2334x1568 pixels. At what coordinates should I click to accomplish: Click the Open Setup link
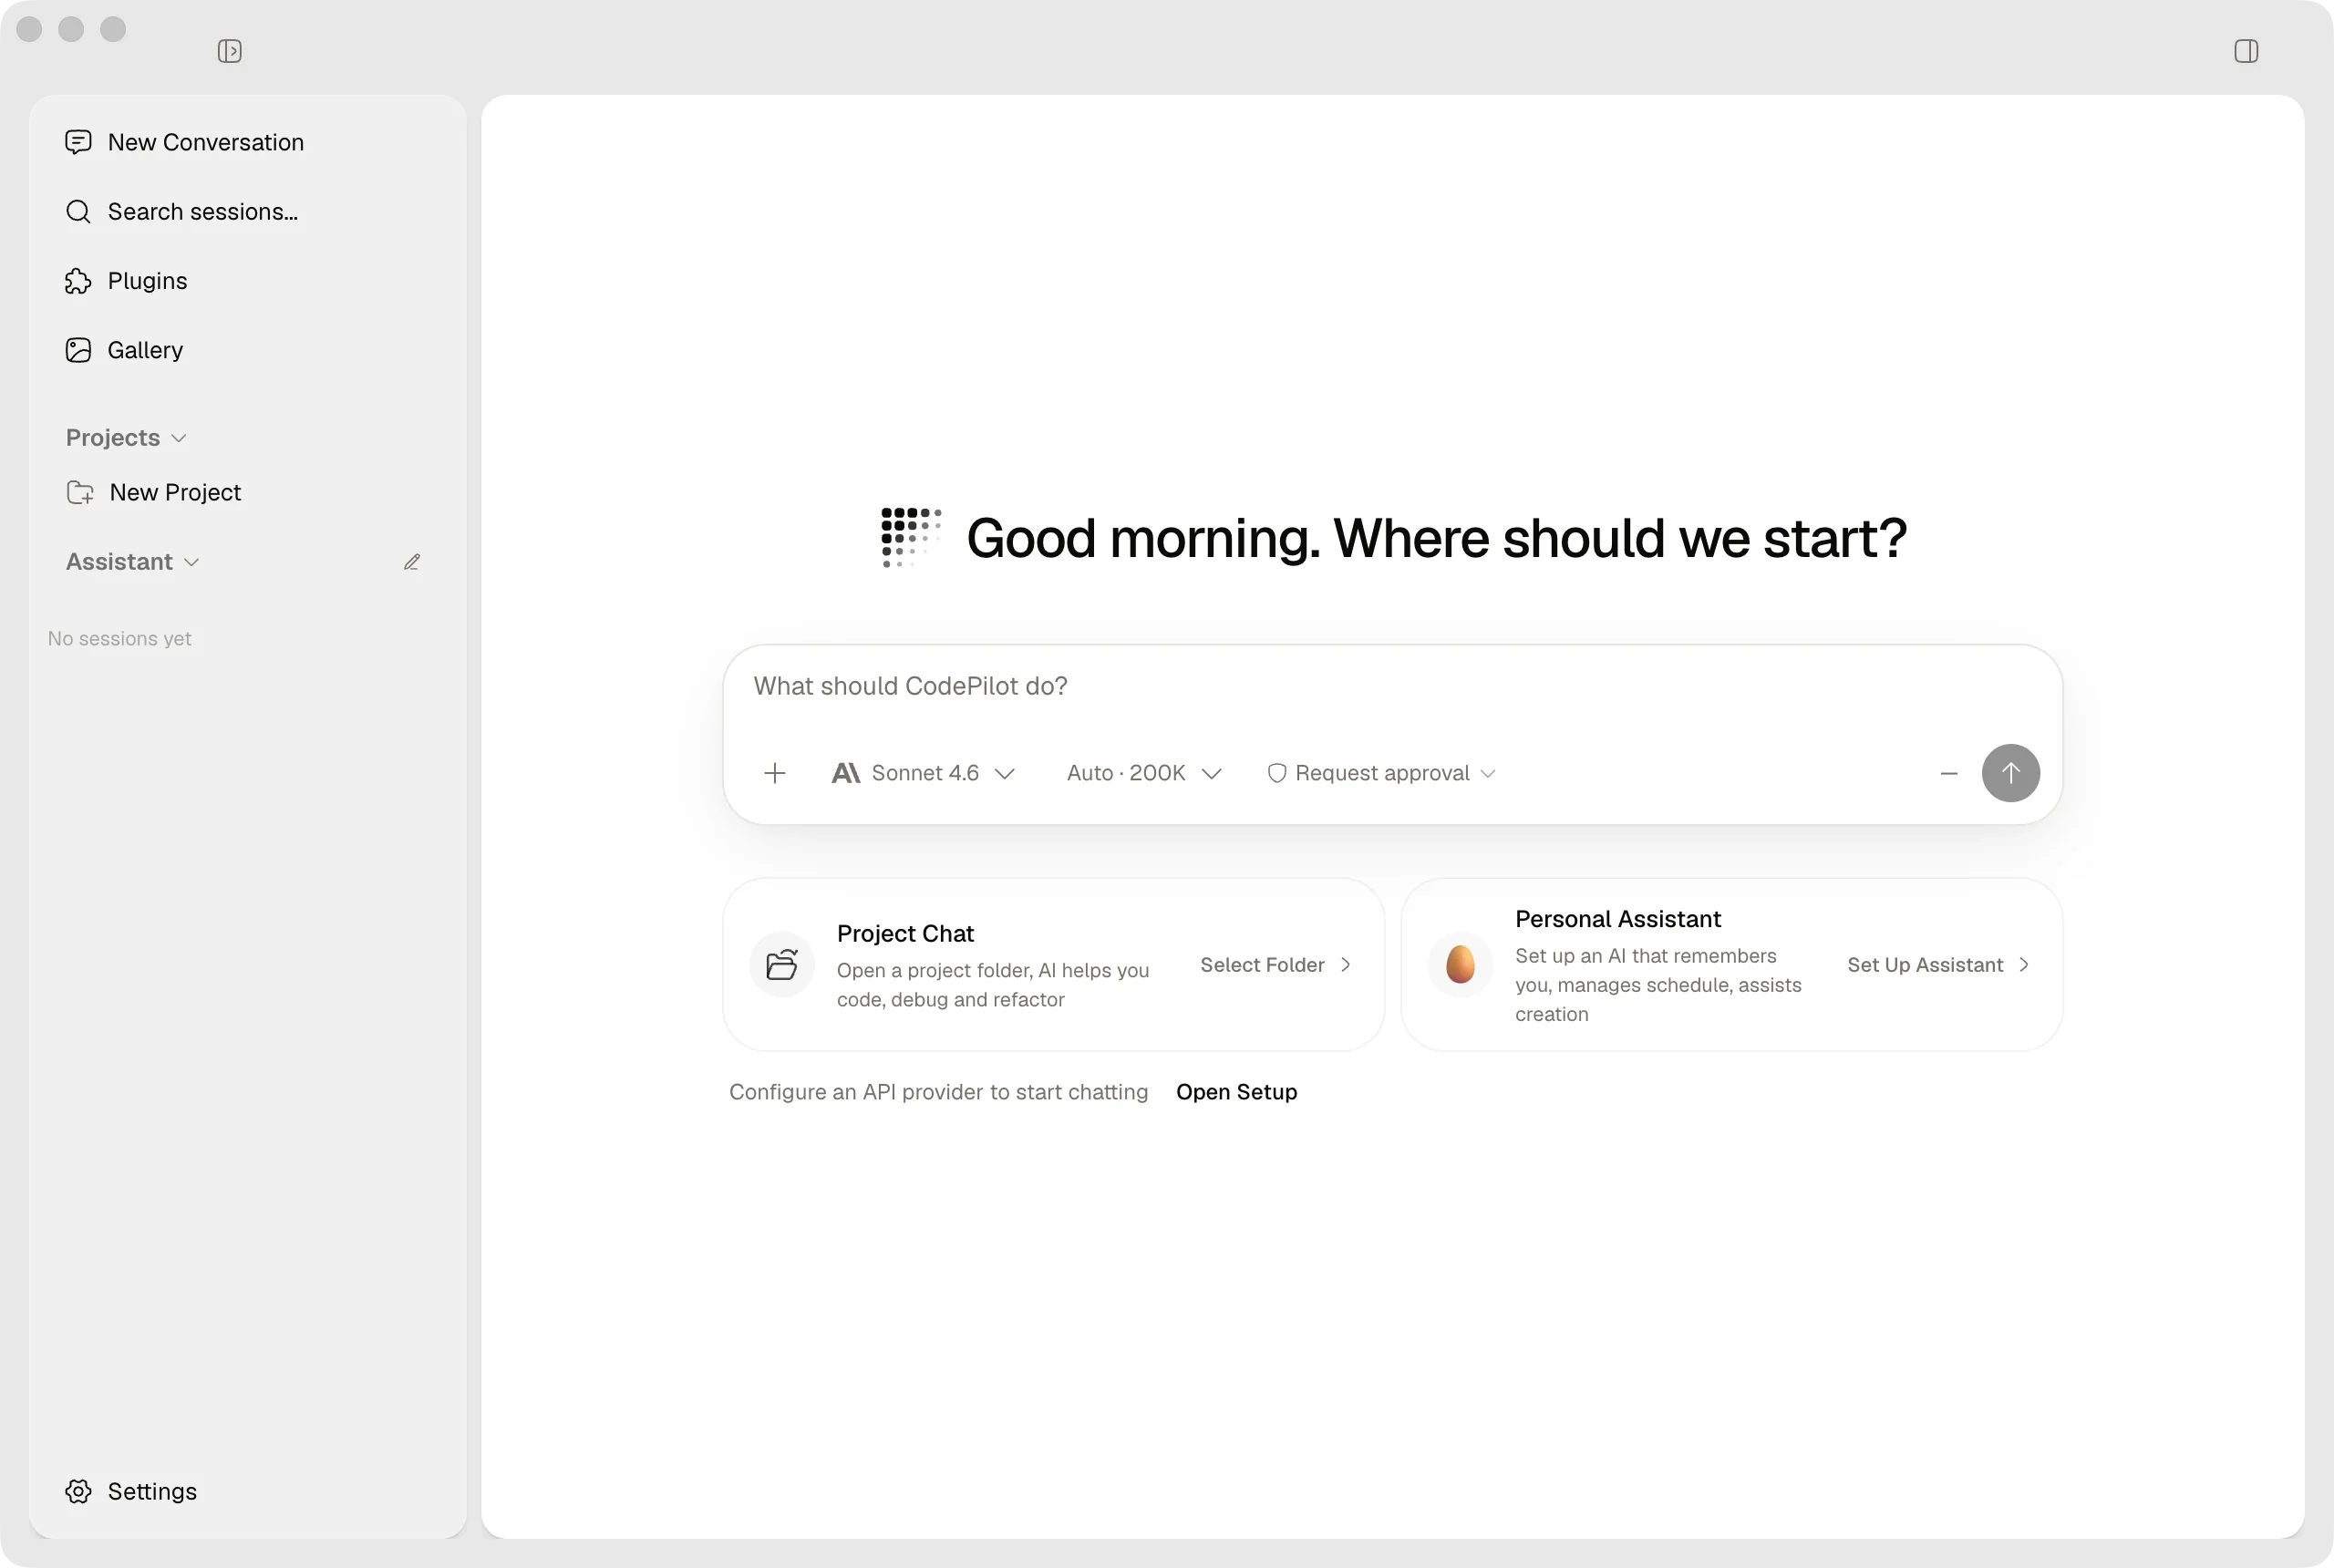click(1237, 1092)
